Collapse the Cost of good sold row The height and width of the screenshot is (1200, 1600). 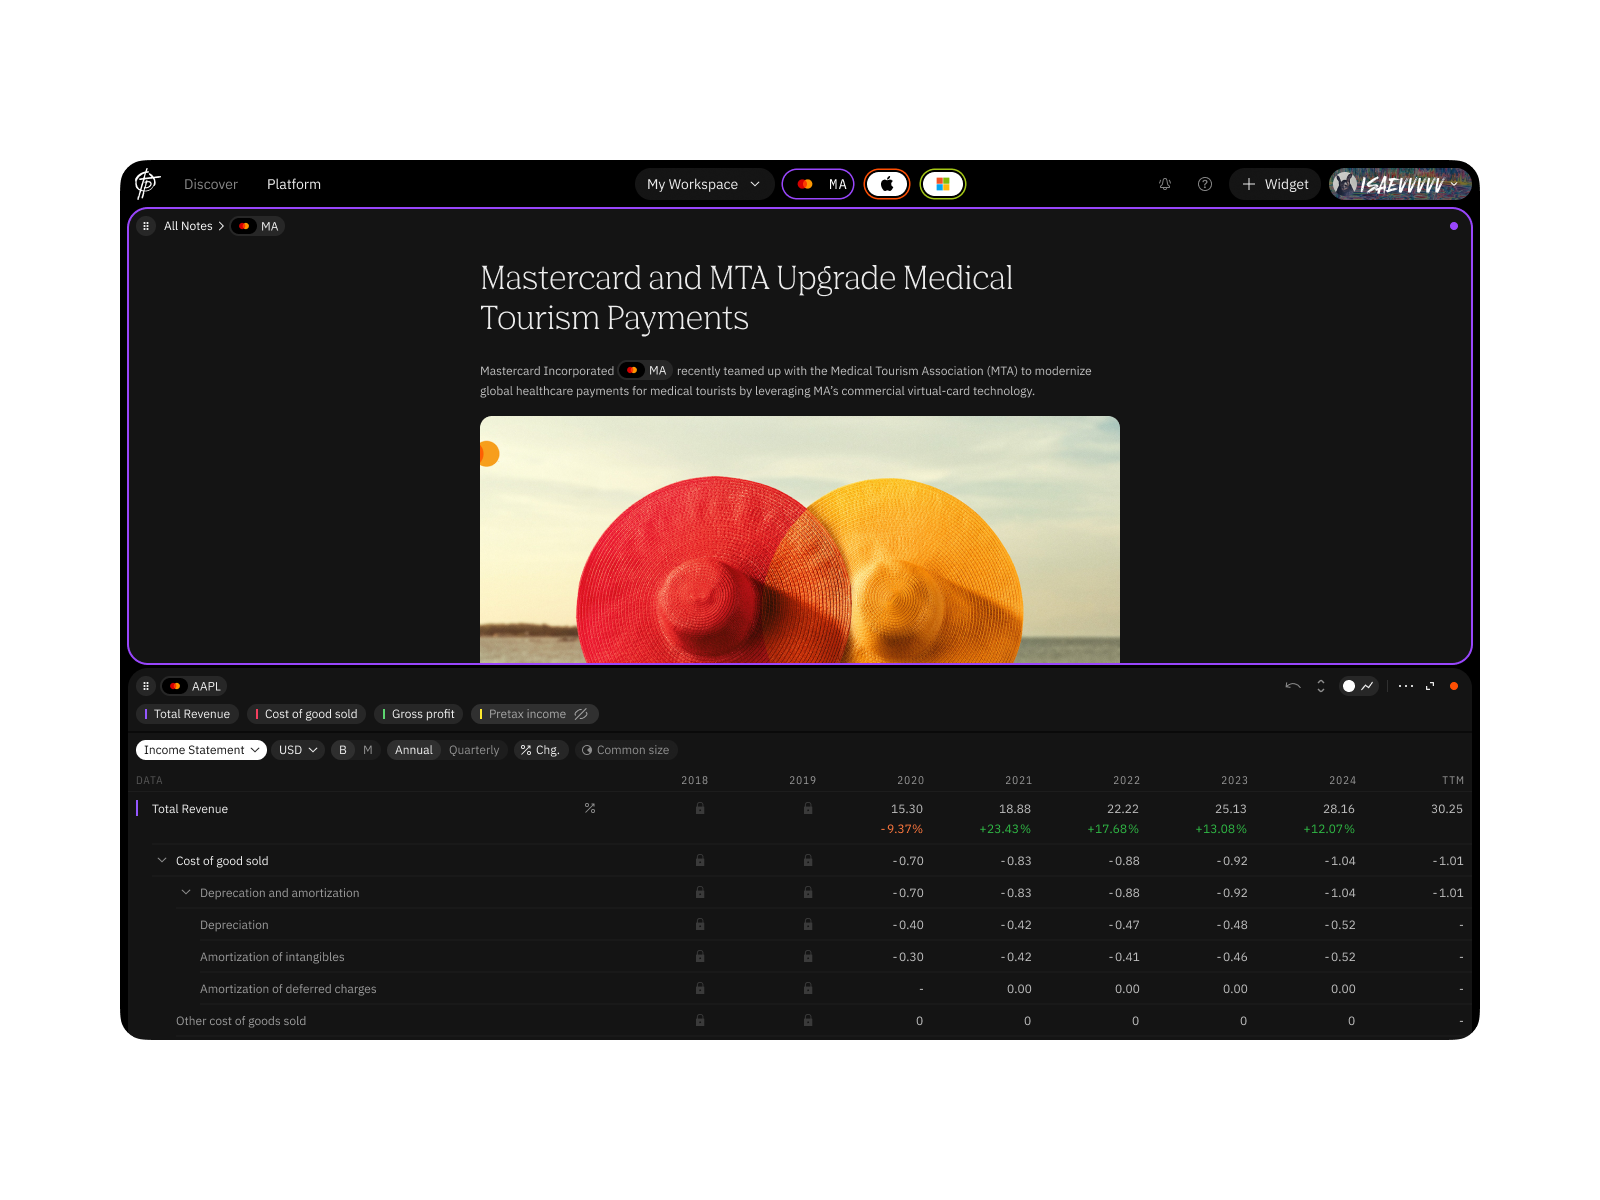pyautogui.click(x=162, y=861)
